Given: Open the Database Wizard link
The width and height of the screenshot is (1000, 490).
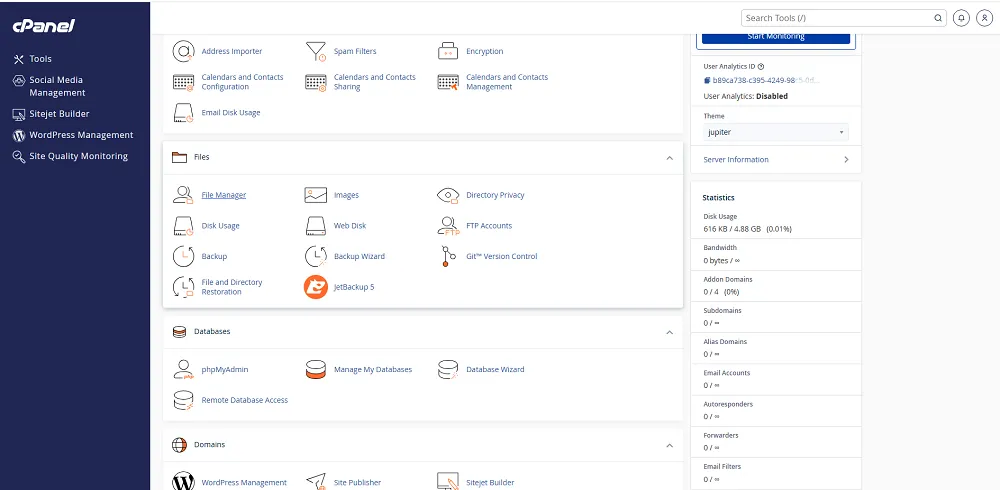Looking at the screenshot, I should point(495,369).
